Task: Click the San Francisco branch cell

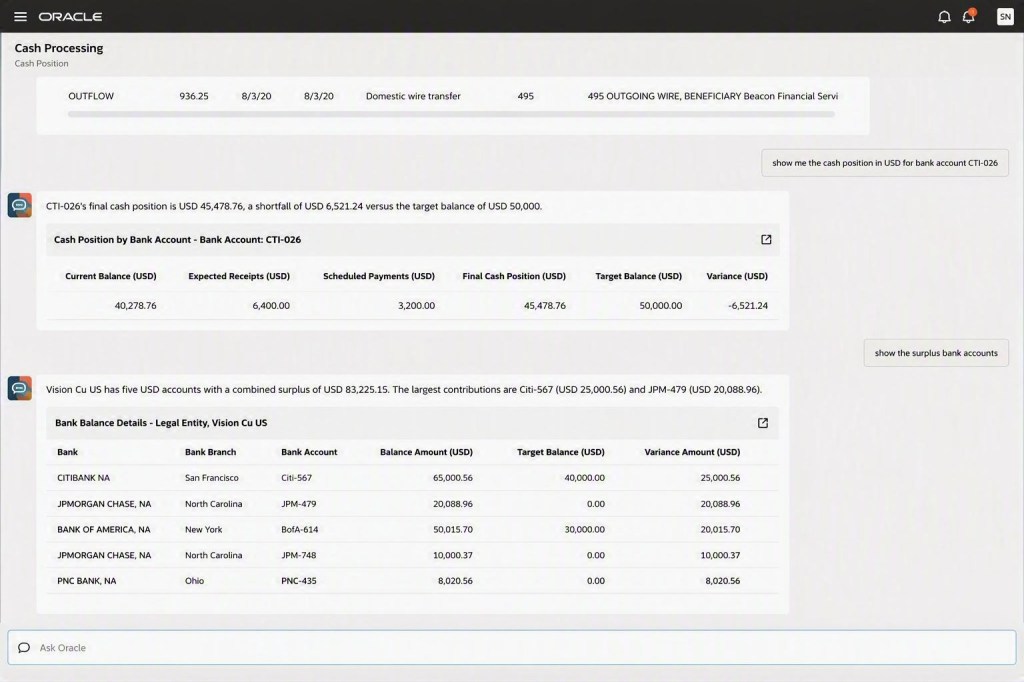Action: coord(212,478)
